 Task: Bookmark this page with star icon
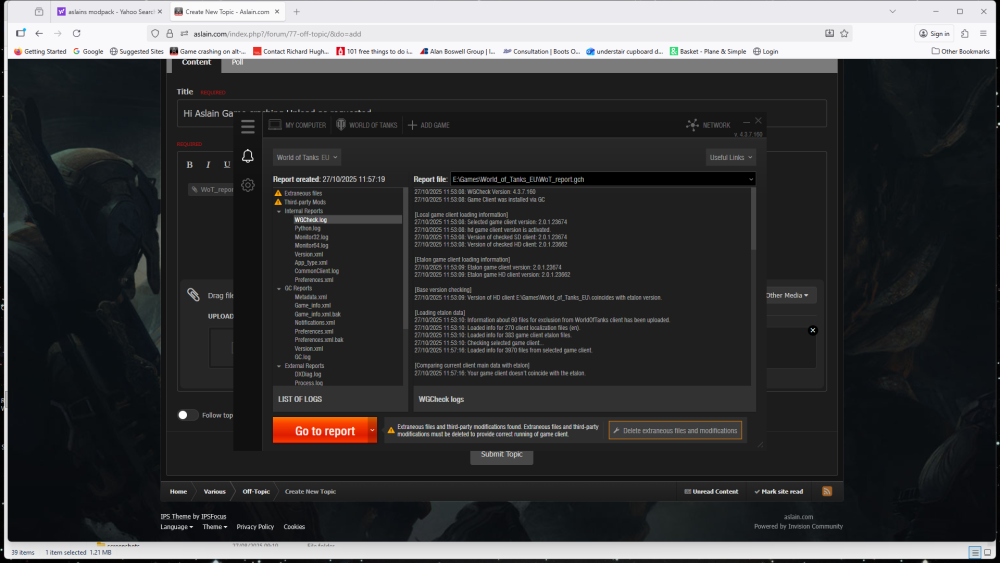844,33
